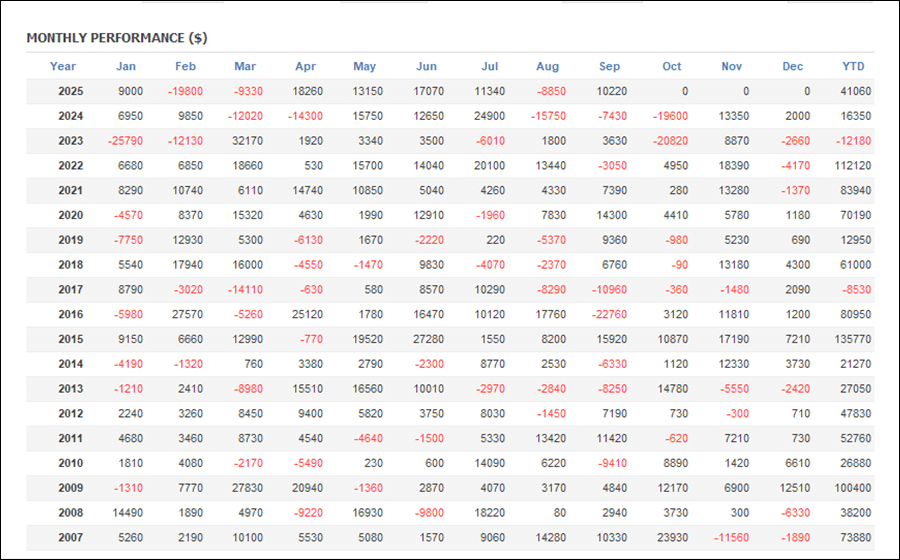Select the 2009 YTD total 100400
Screen dimensions: 900x560
[x=850, y=488]
